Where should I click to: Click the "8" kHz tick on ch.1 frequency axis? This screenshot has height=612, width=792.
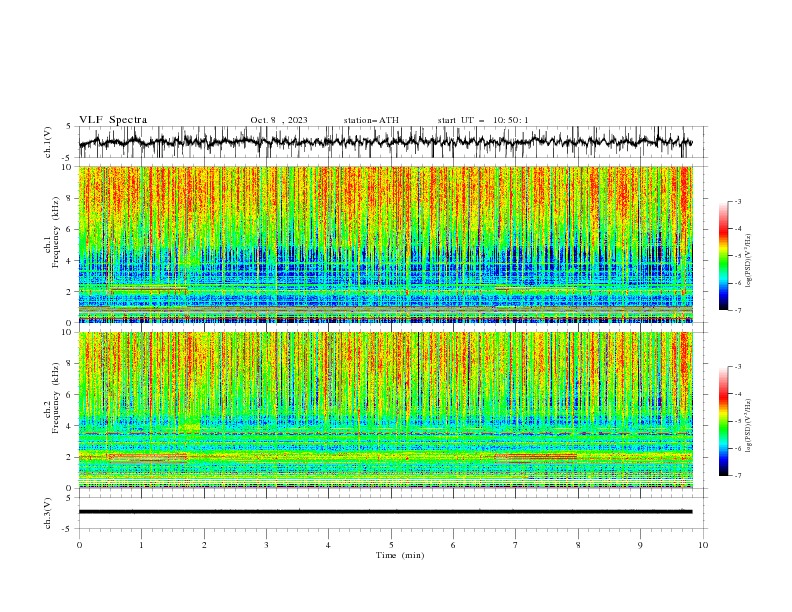(70, 198)
